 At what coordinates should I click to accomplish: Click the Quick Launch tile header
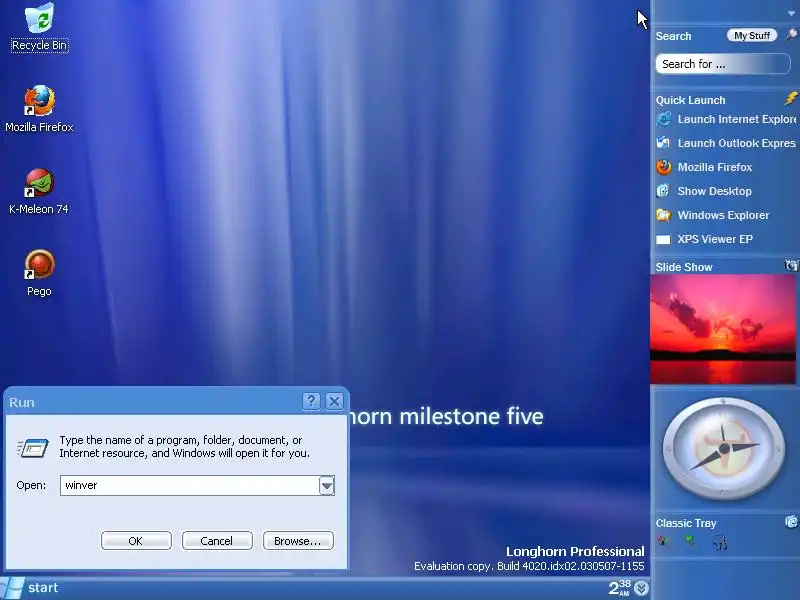[x=690, y=100]
